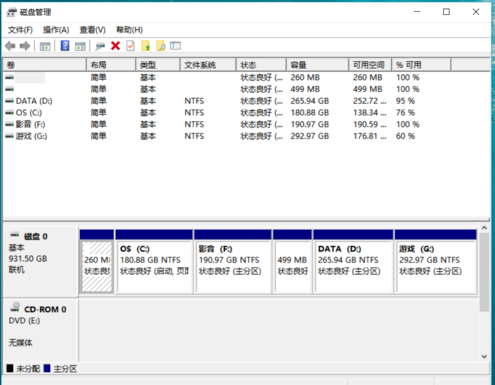The height and width of the screenshot is (385, 495).
Task: Click the CD-ROM 0 disc icon
Action: pyautogui.click(x=15, y=307)
